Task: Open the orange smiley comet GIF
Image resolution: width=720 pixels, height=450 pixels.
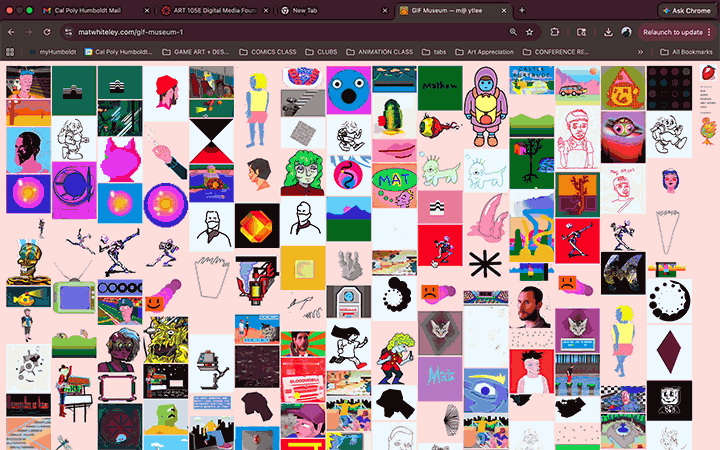Action: 163,296
